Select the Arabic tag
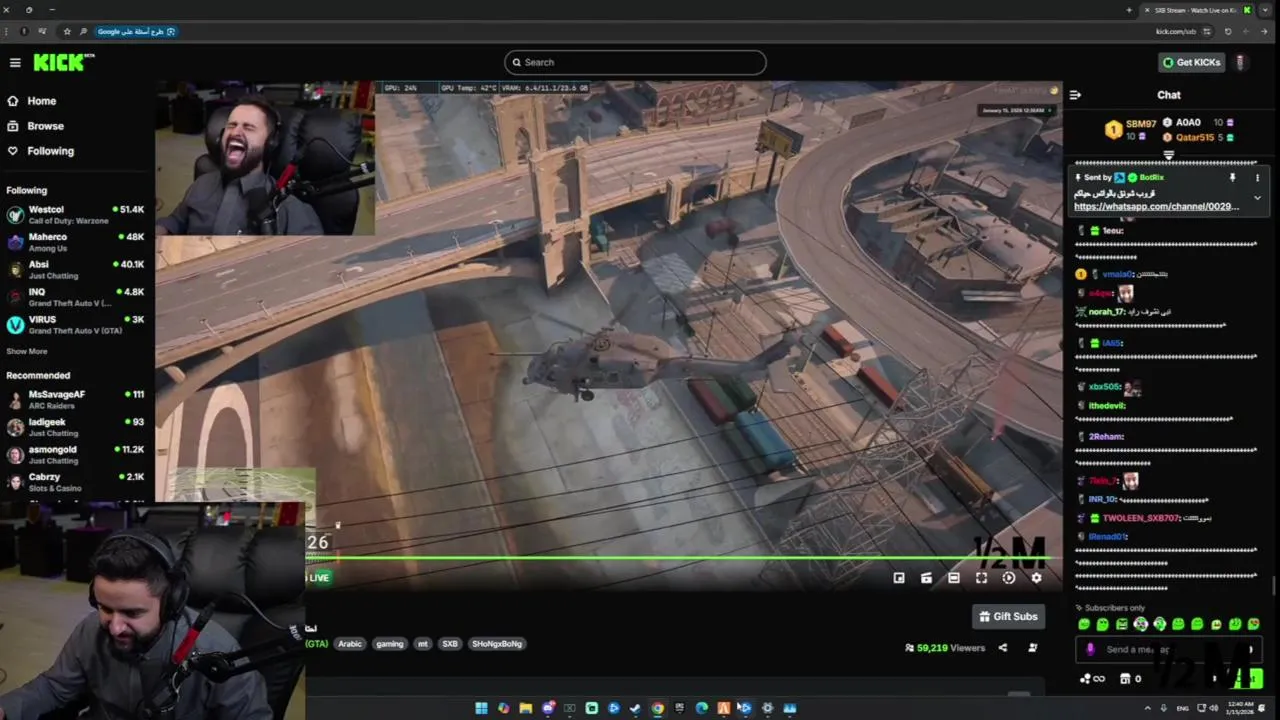The height and width of the screenshot is (720, 1280). pos(350,644)
